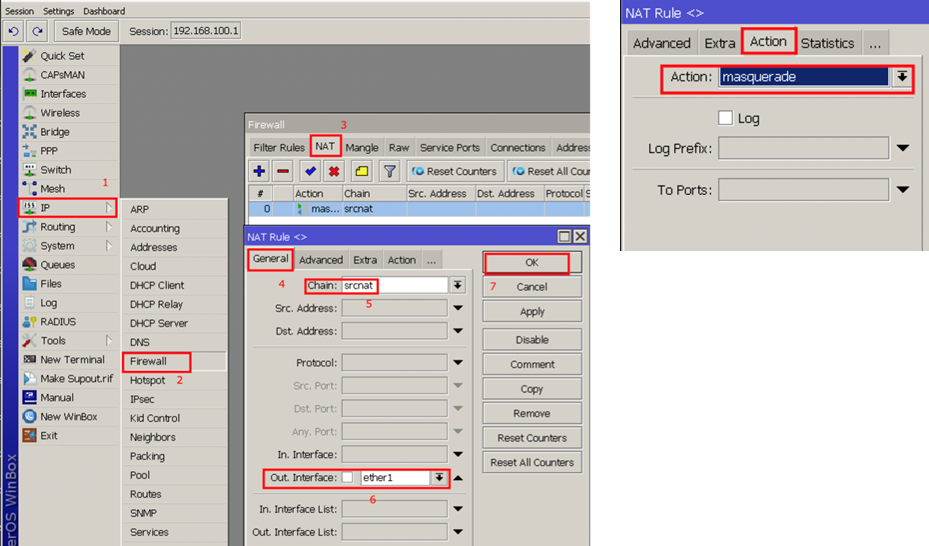Toggle Safe Mode button
The width and height of the screenshot is (929, 546).
(x=86, y=31)
